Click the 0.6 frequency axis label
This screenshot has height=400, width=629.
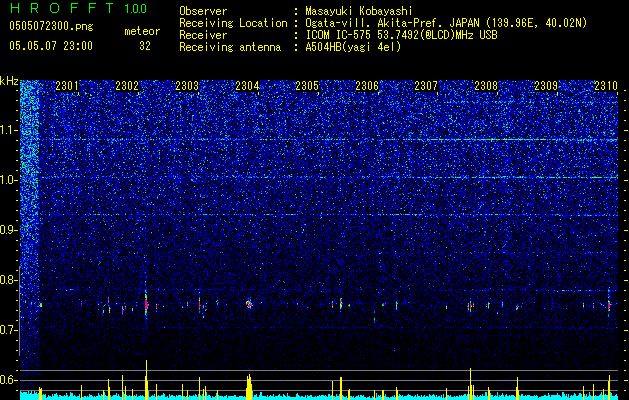click(9, 380)
